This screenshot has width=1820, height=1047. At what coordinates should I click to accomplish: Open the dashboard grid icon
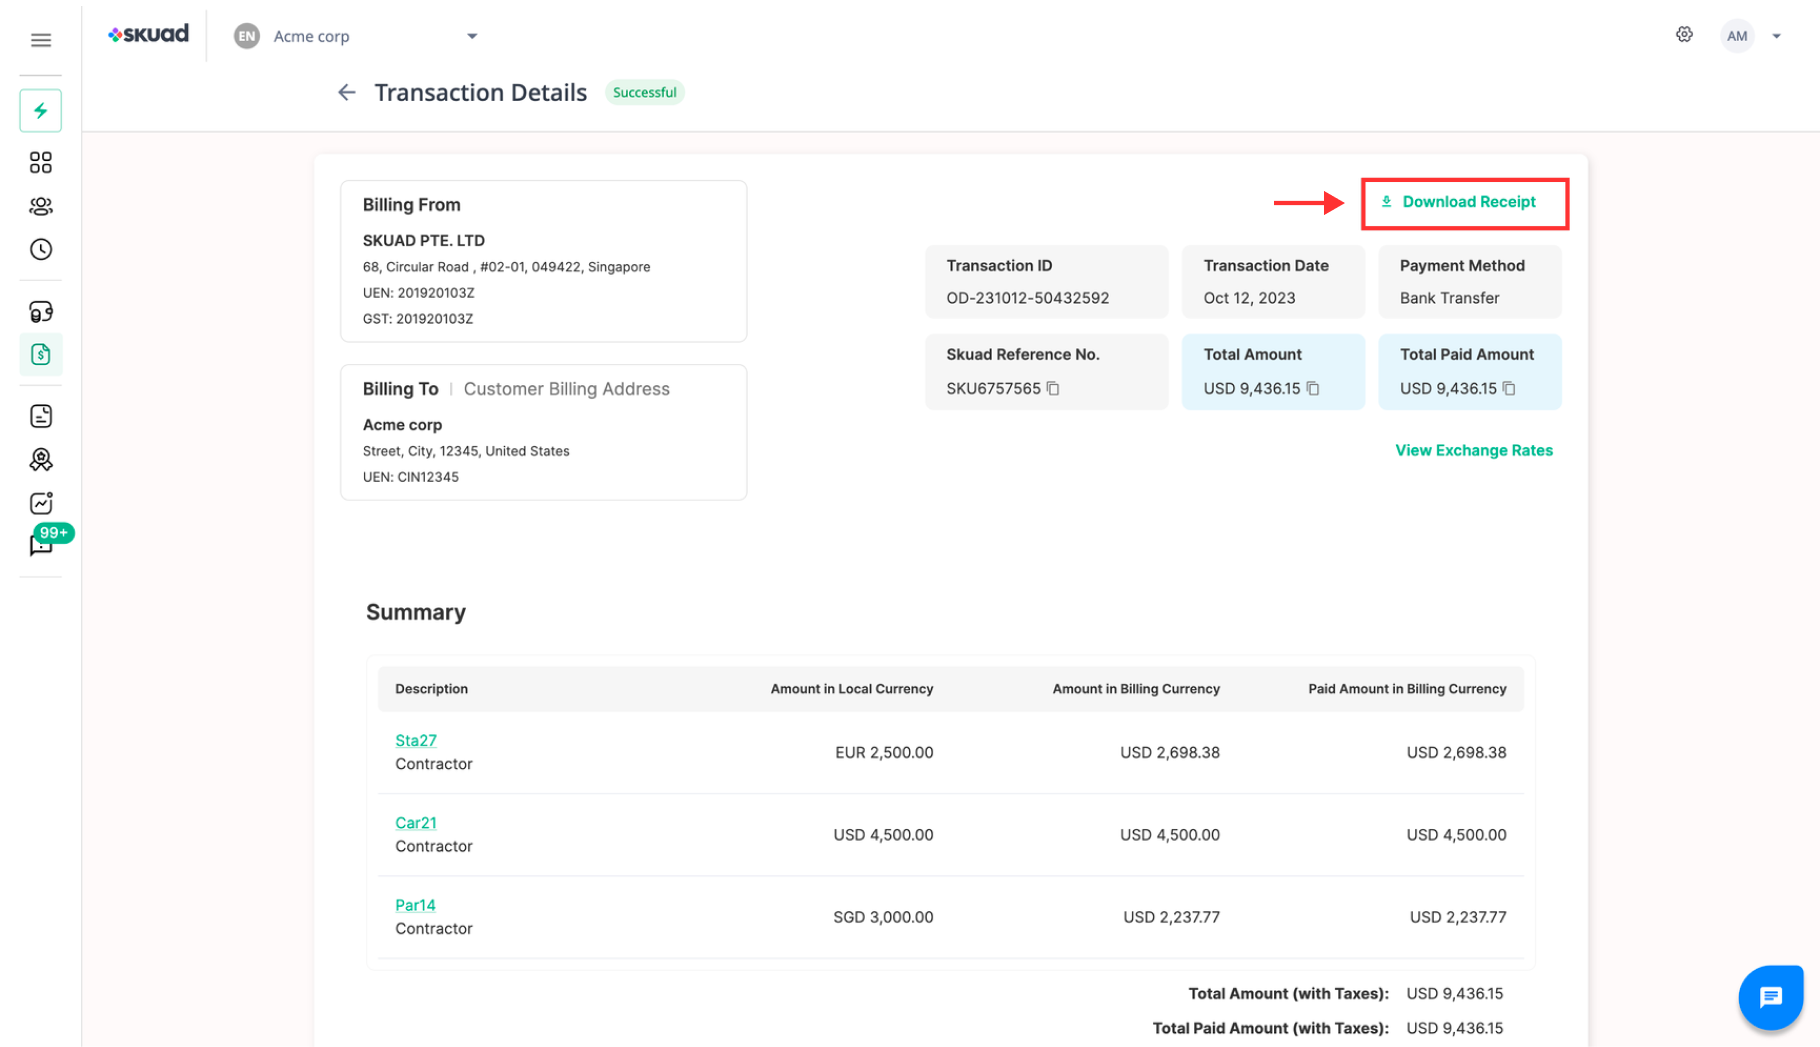point(40,162)
